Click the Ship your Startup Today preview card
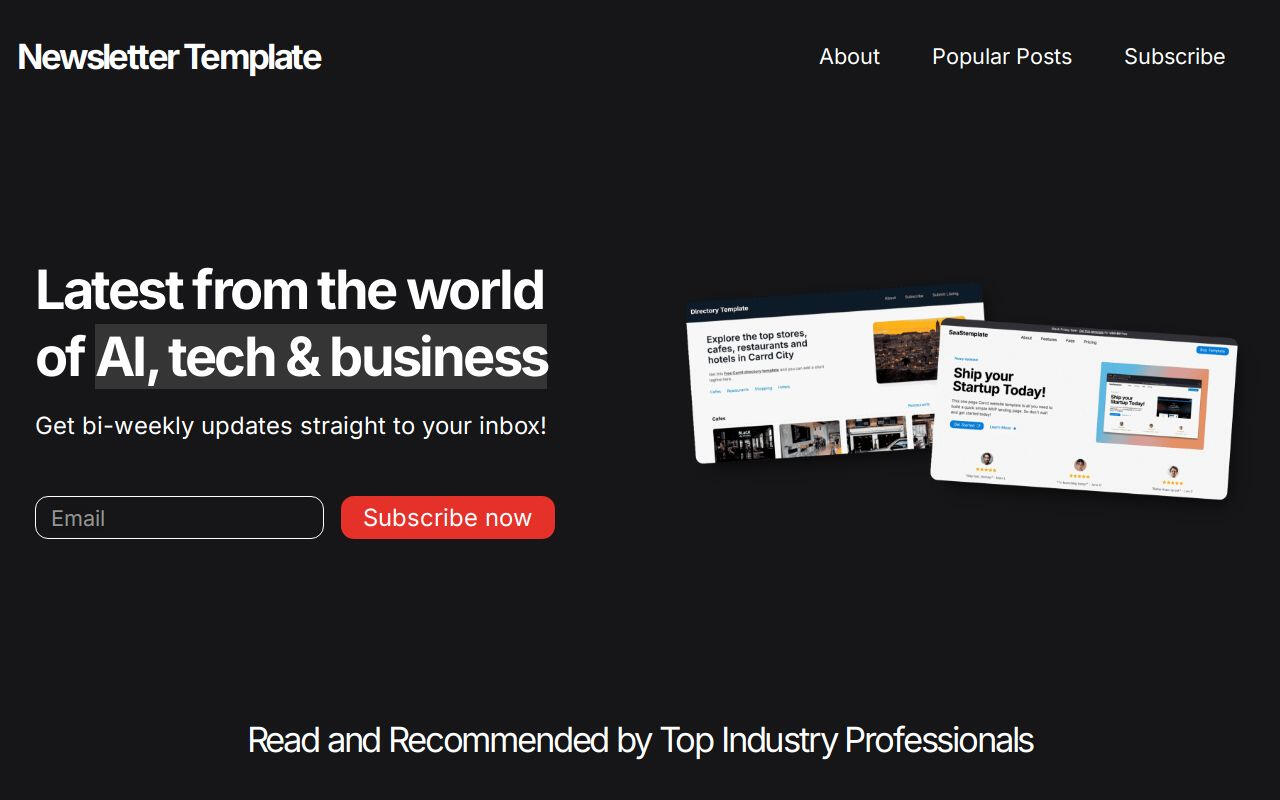This screenshot has height=800, width=1280. pos(1084,412)
